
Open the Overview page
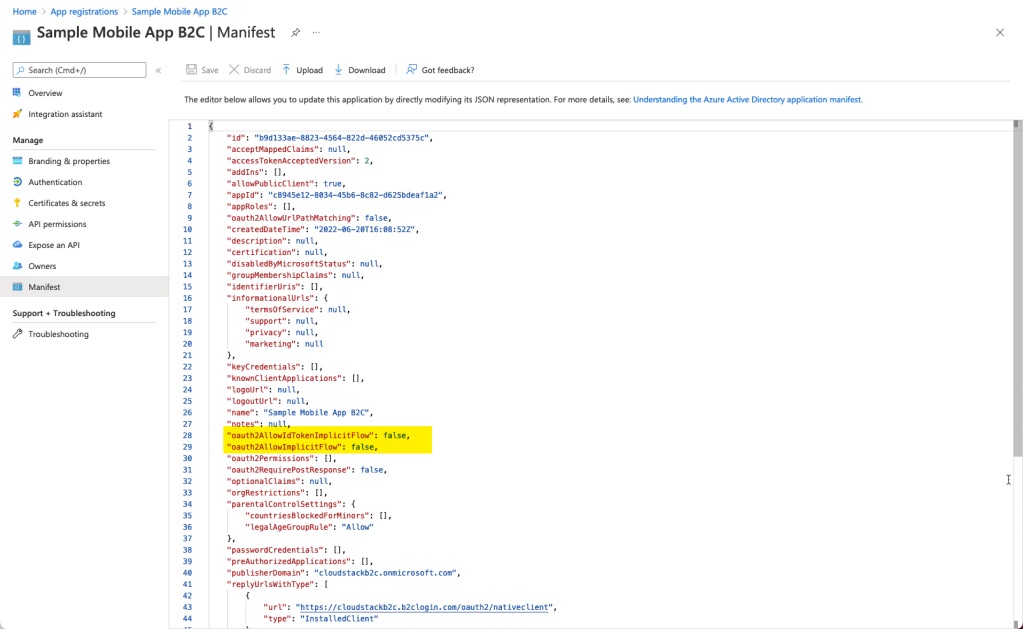pos(45,93)
